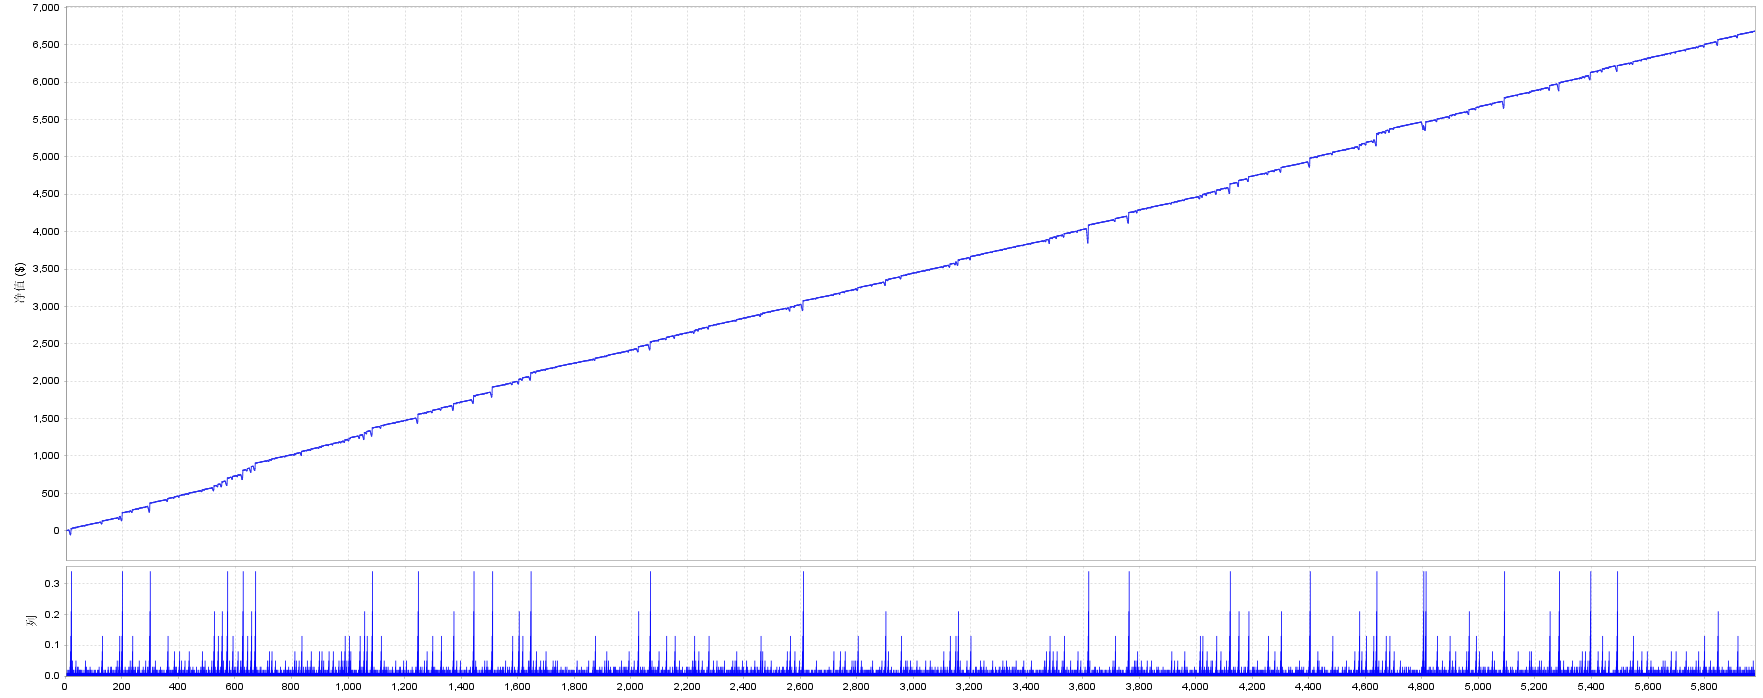Select the 1,600 horizontal axis tick label
The height and width of the screenshot is (698, 1763).
tap(517, 687)
